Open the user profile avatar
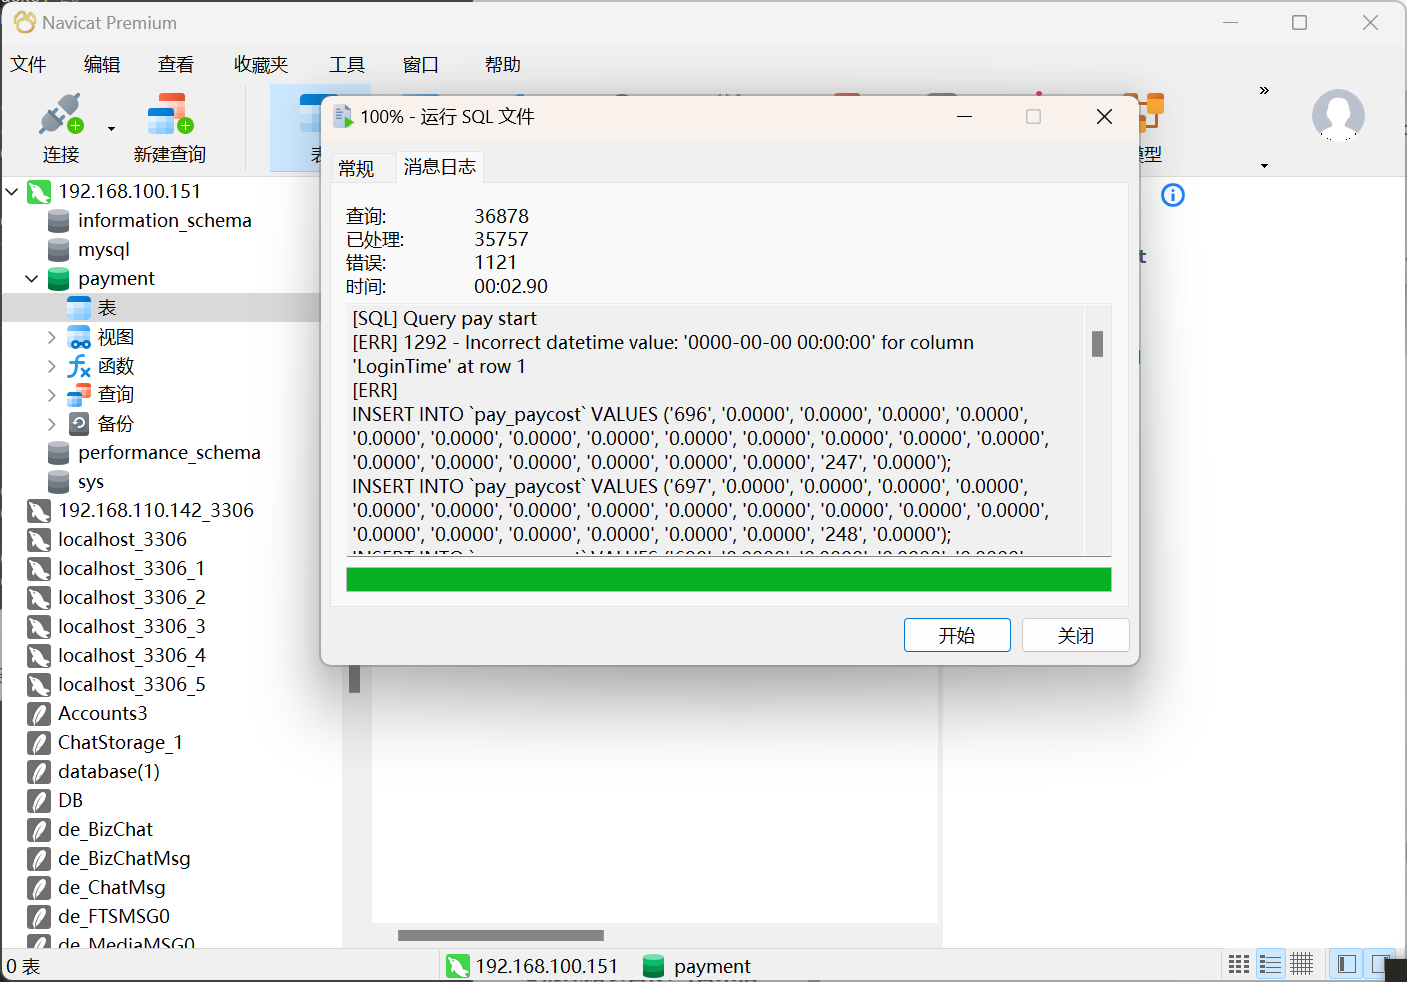 1338,115
